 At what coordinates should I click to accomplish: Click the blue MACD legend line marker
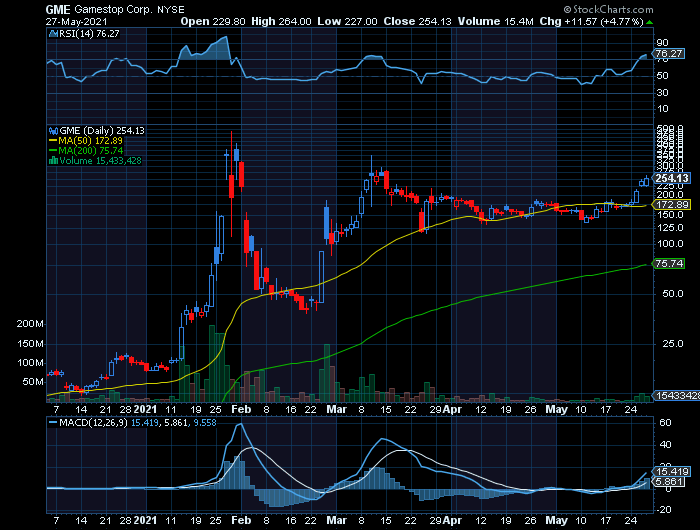[53, 422]
